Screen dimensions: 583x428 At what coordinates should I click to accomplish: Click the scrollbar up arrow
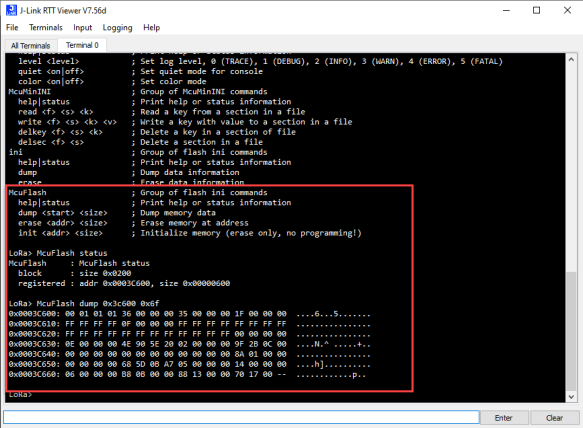click(571, 59)
